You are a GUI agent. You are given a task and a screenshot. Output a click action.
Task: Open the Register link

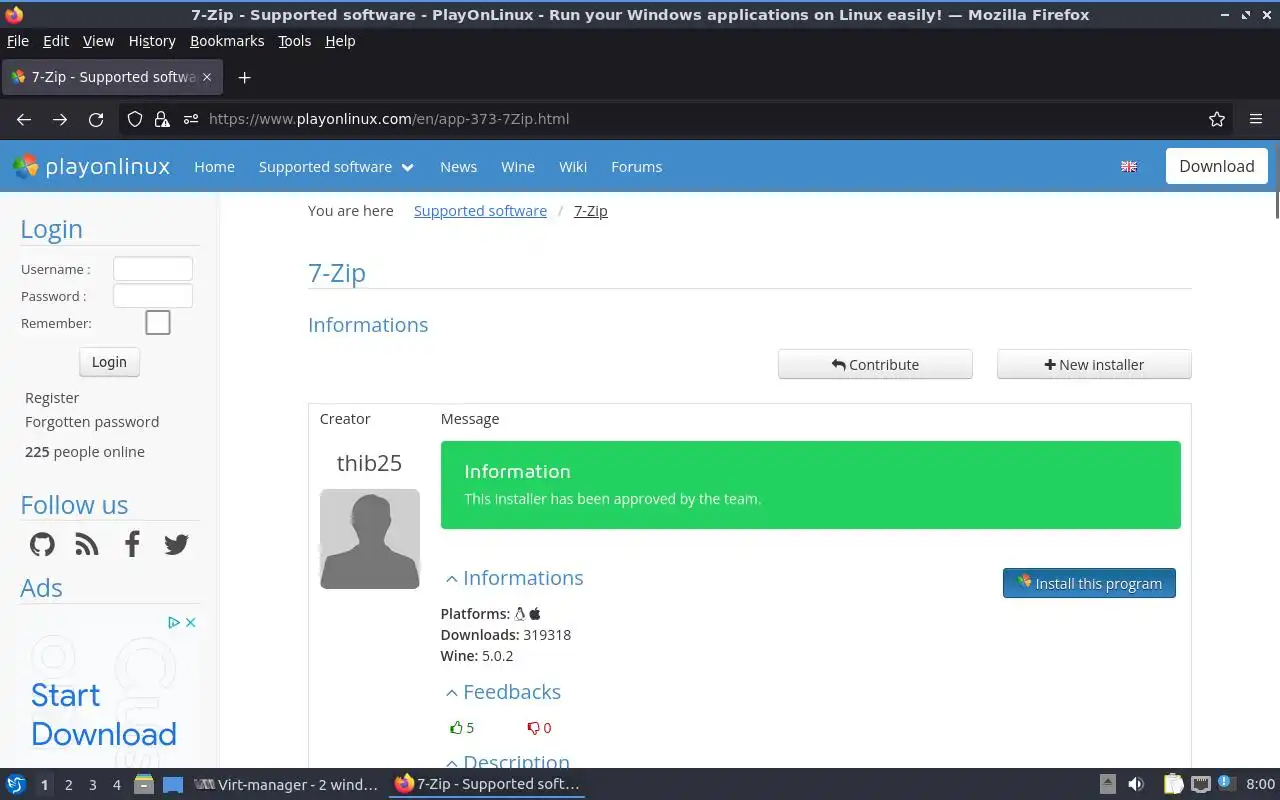tap(52, 398)
